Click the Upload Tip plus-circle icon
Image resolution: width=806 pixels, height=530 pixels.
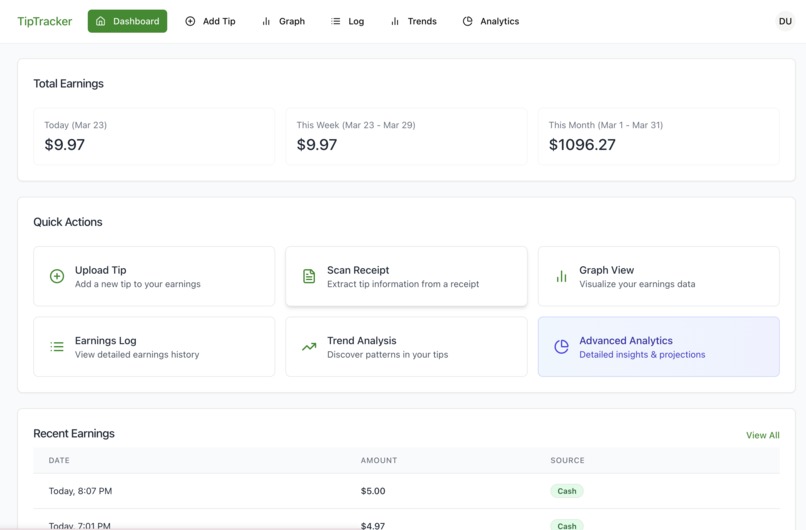(x=57, y=276)
